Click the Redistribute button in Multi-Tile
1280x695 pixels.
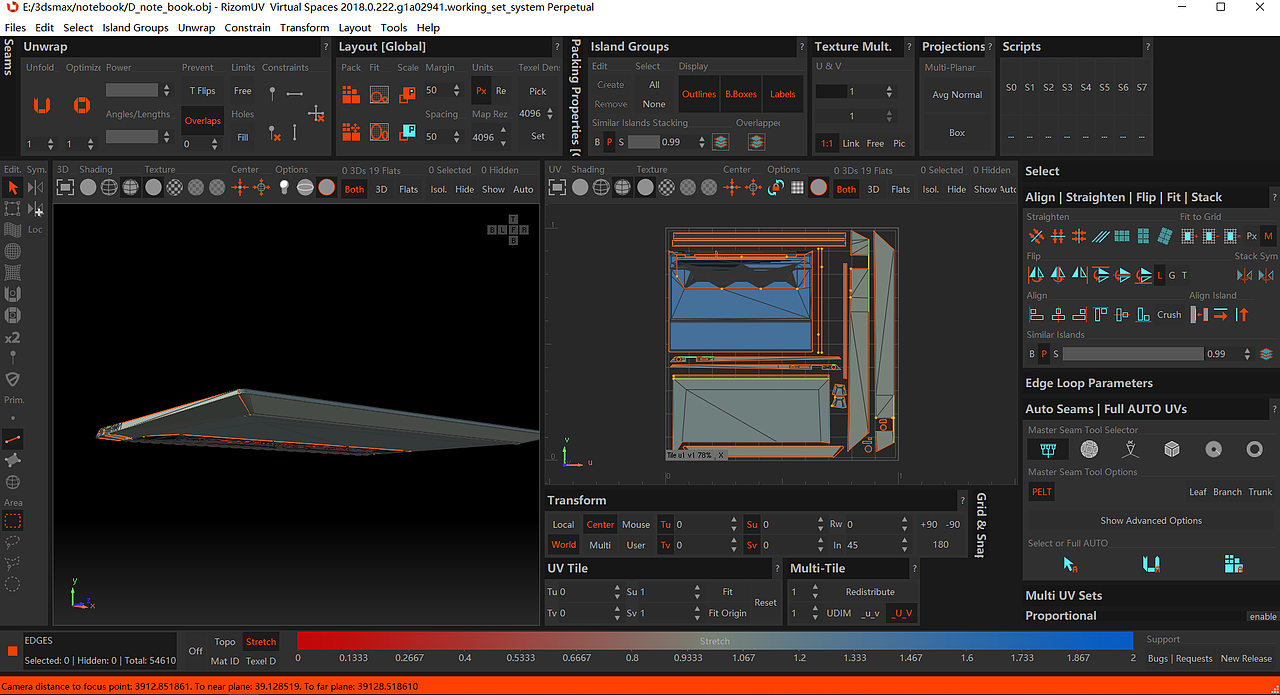pos(870,591)
